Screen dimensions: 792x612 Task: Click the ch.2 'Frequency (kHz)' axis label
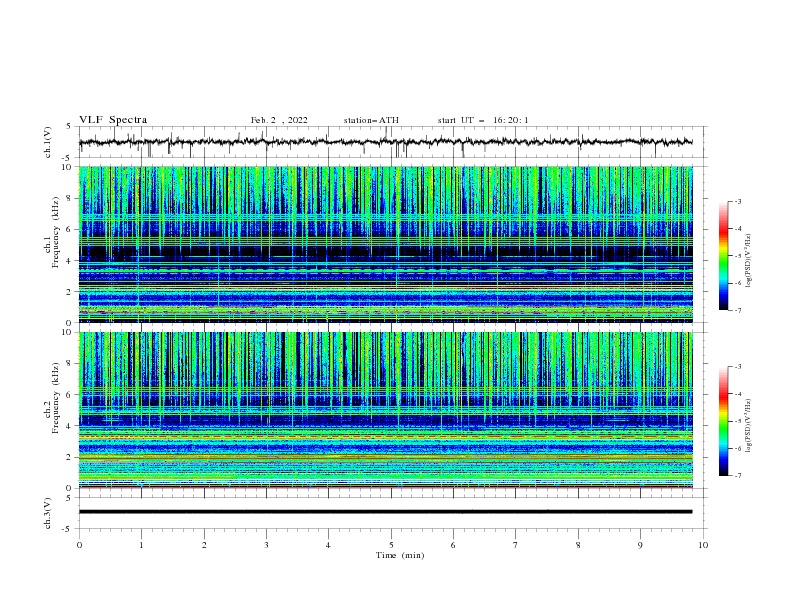[x=56, y=398]
